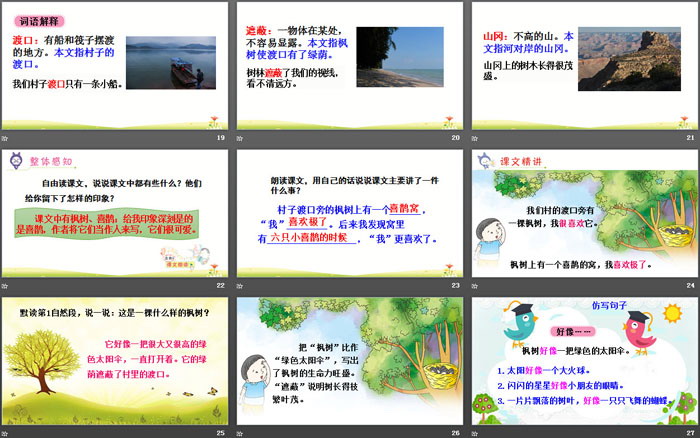Select slide 21 thumbnail about 山冈
Viewport: 700px width, 438px height.
[585, 66]
